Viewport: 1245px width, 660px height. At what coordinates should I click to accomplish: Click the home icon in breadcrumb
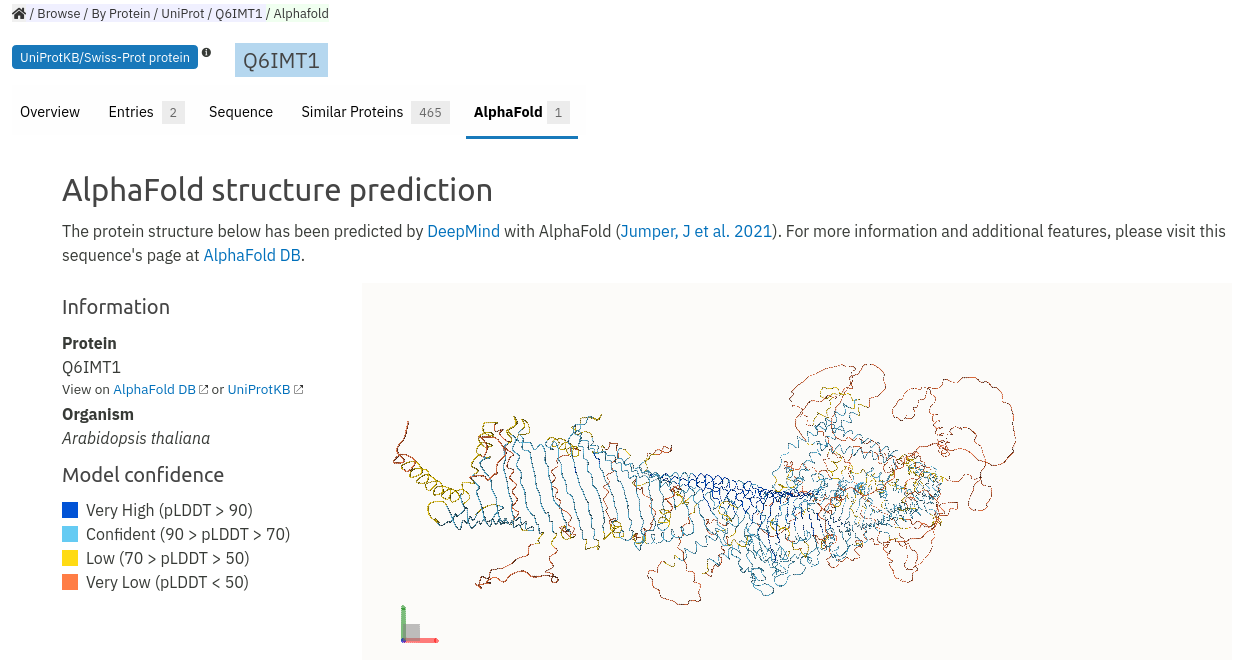tap(19, 14)
